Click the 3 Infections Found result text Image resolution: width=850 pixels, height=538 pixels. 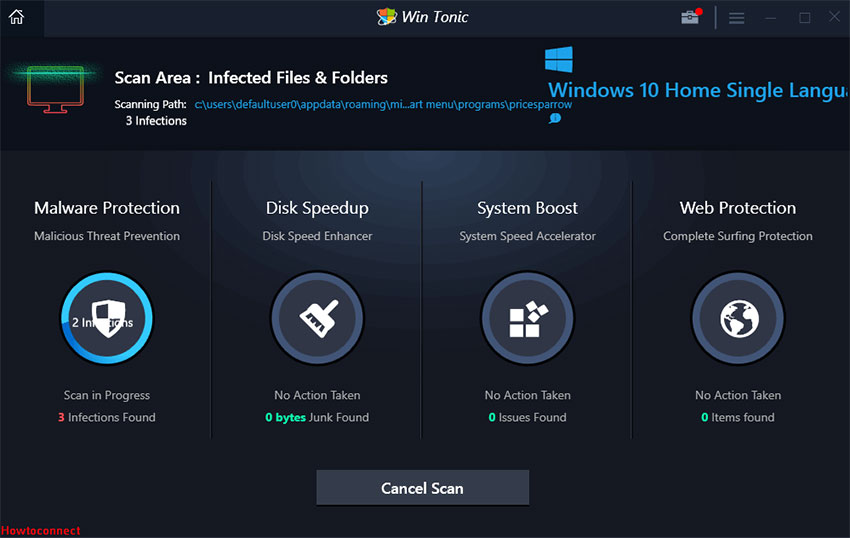[x=107, y=417]
